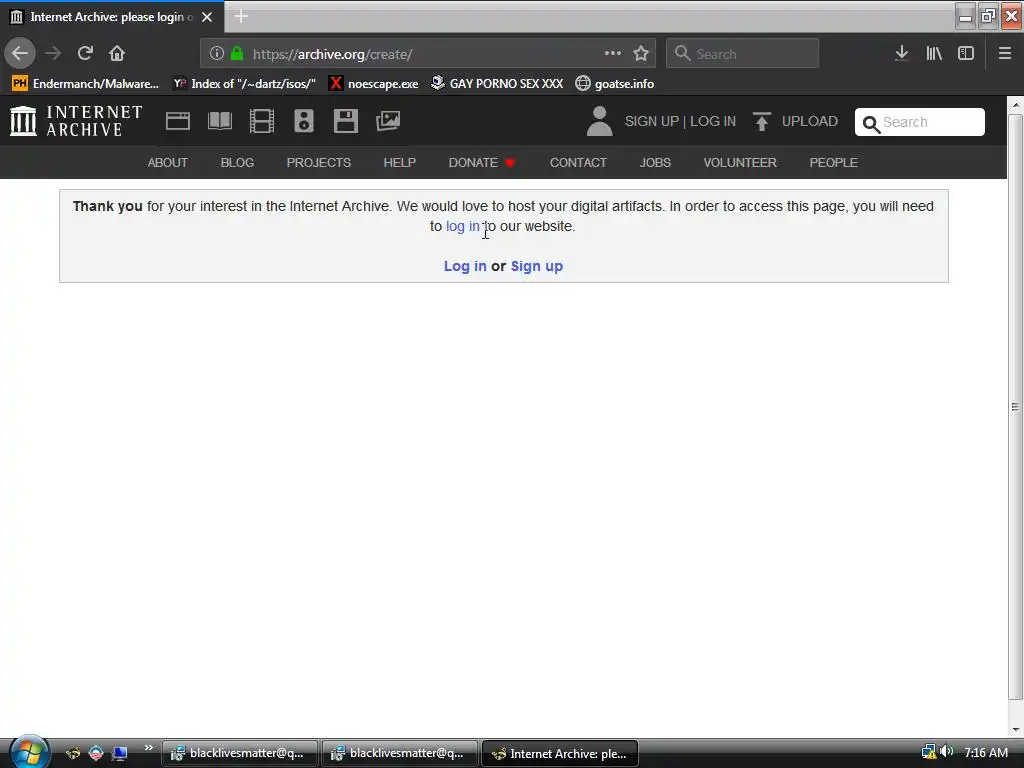
Task: Open the Downloads arrow panel
Action: click(x=901, y=54)
